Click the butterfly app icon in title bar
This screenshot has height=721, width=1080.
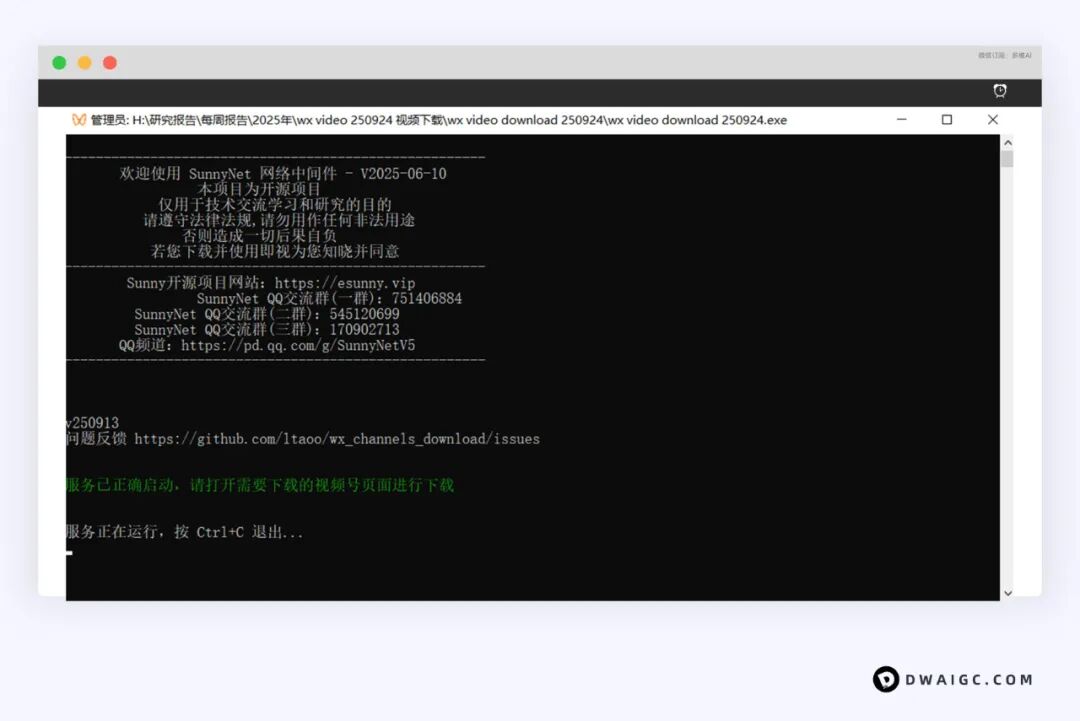[79, 120]
